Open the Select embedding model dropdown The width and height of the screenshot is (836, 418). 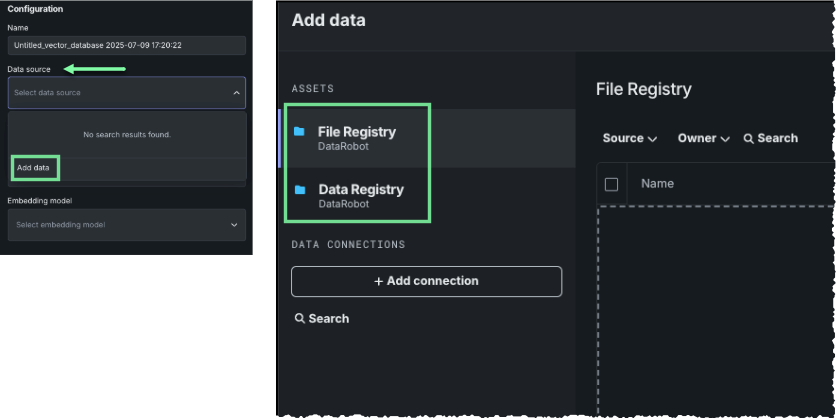click(120, 225)
